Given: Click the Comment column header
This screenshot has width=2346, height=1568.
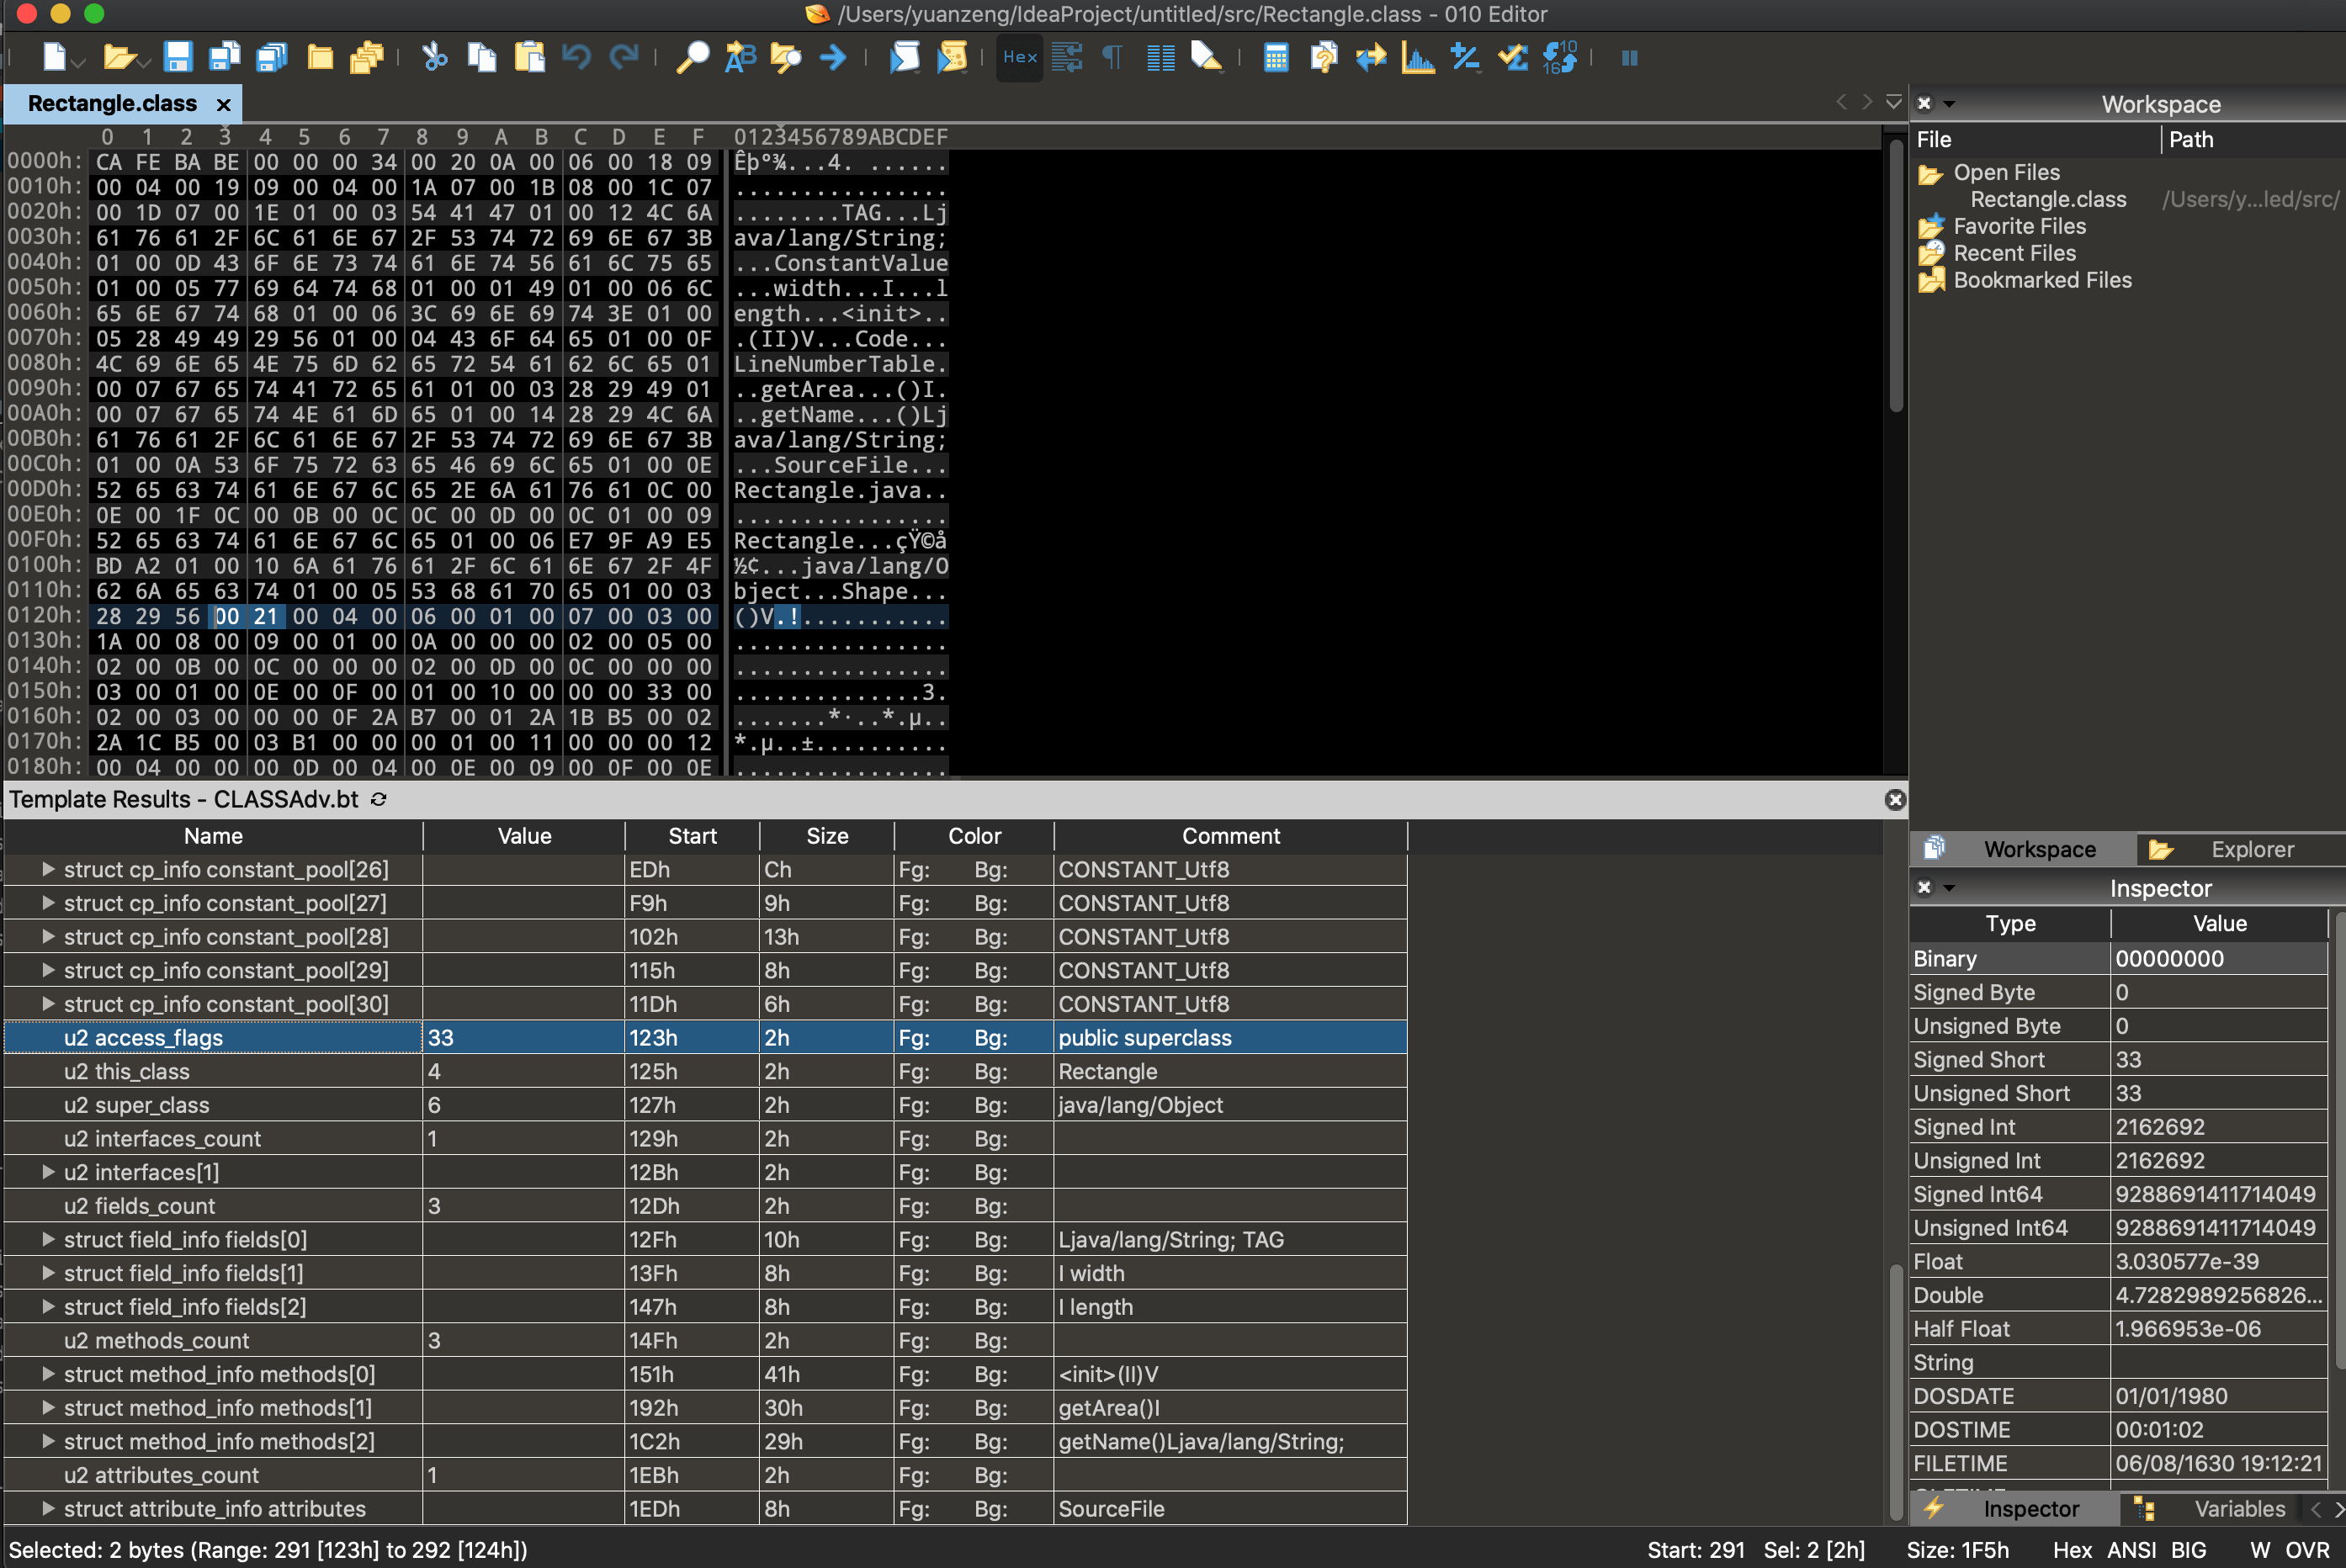Looking at the screenshot, I should pyautogui.click(x=1230, y=836).
